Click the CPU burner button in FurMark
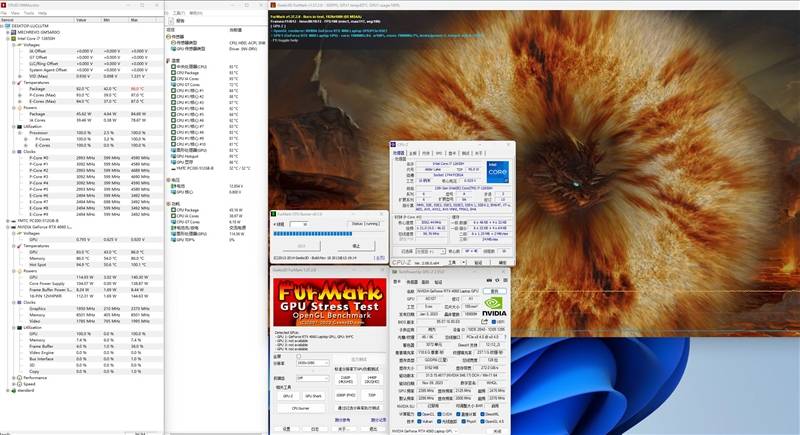 point(300,408)
